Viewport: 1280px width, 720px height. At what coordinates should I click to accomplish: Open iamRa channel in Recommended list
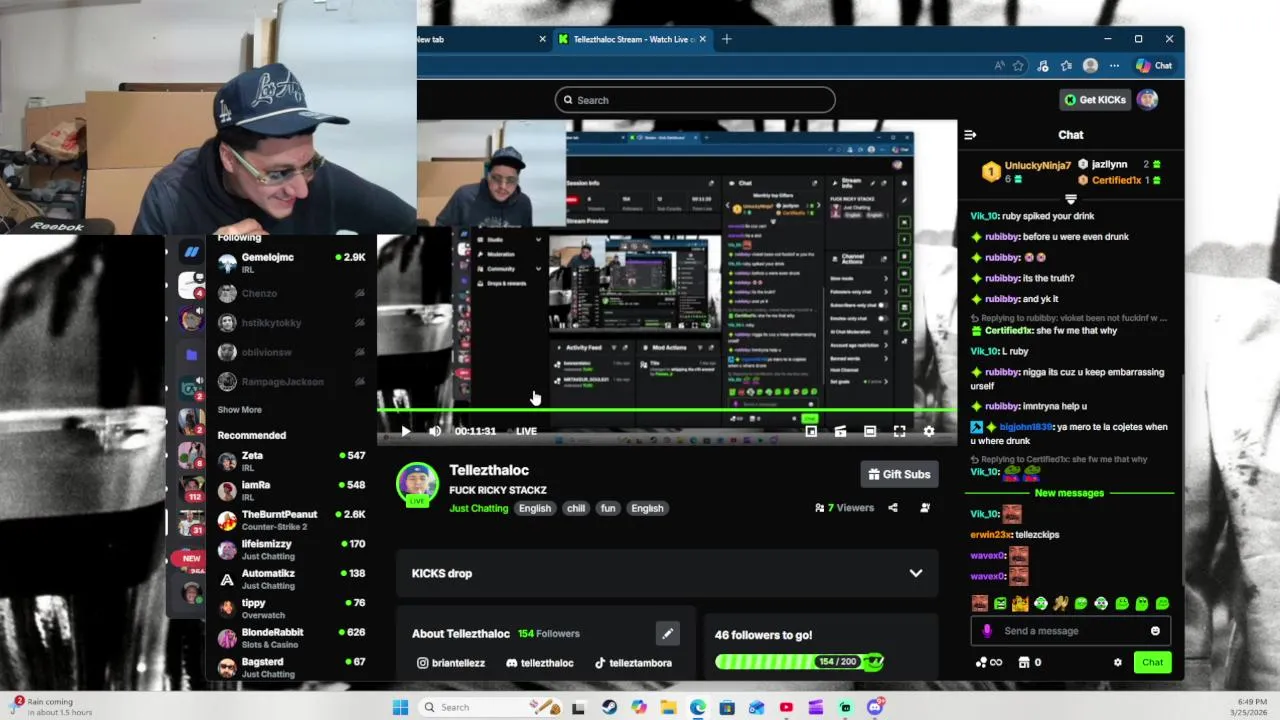[x=291, y=491]
